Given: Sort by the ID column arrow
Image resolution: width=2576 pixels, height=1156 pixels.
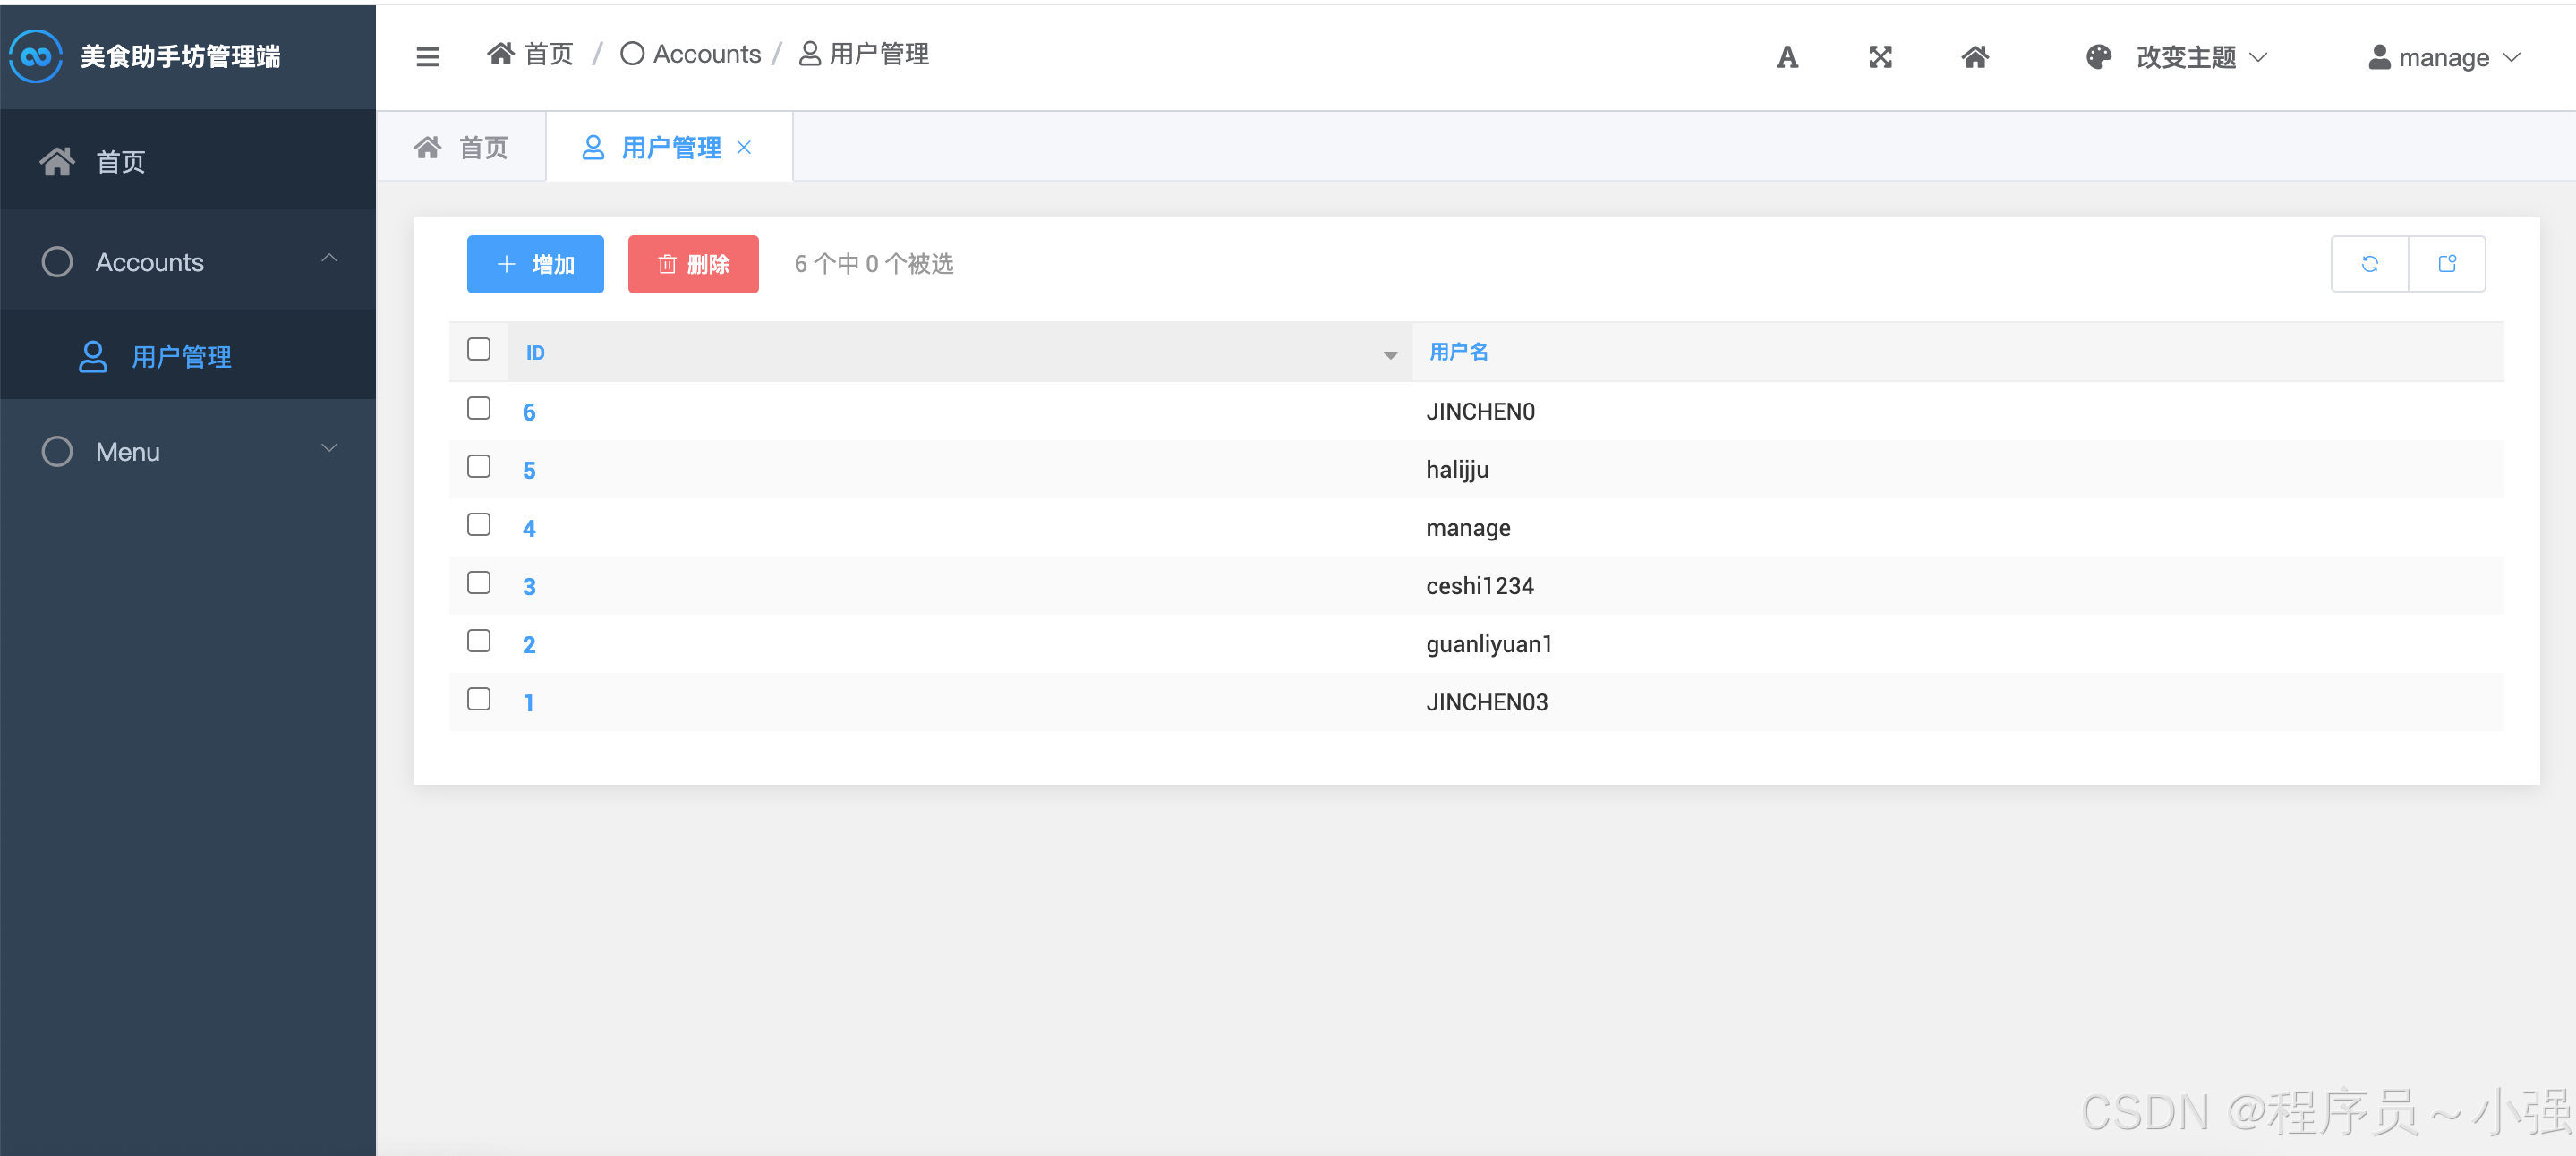Looking at the screenshot, I should pyautogui.click(x=1390, y=355).
